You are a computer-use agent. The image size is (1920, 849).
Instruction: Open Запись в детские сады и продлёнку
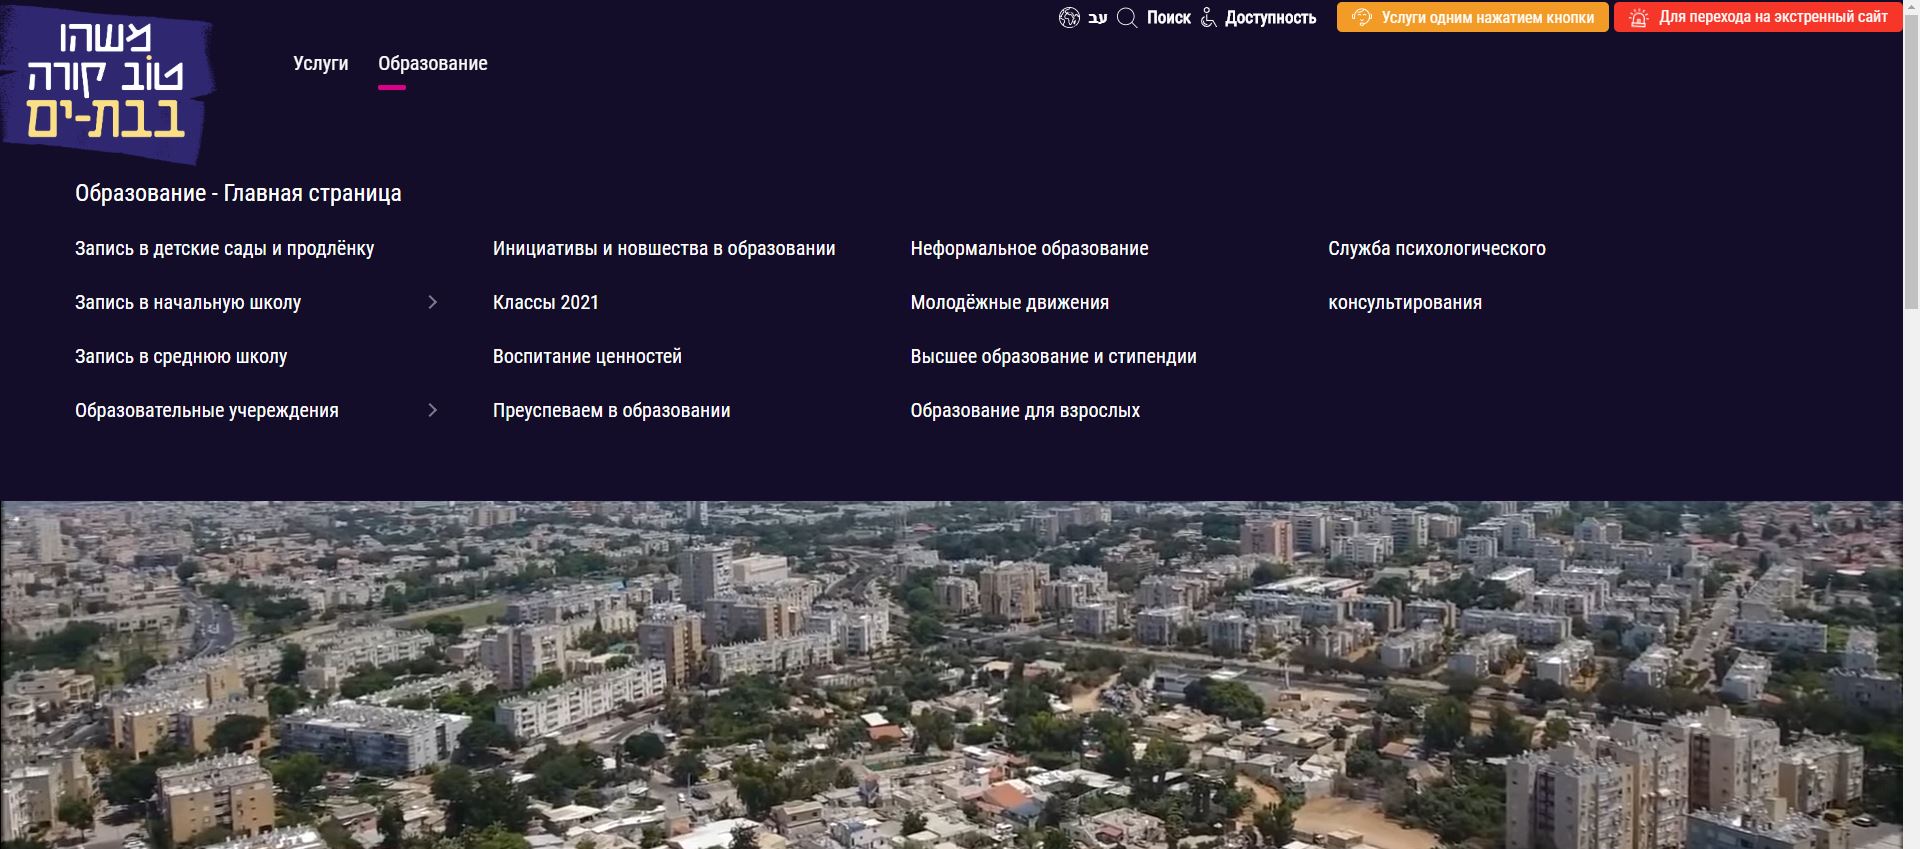224,249
